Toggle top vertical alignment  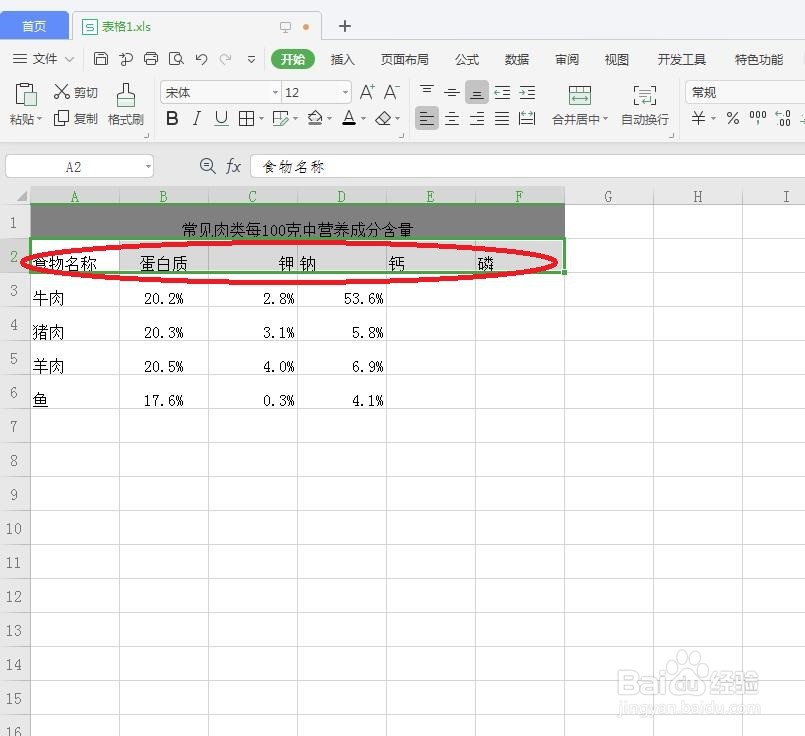pos(427,92)
